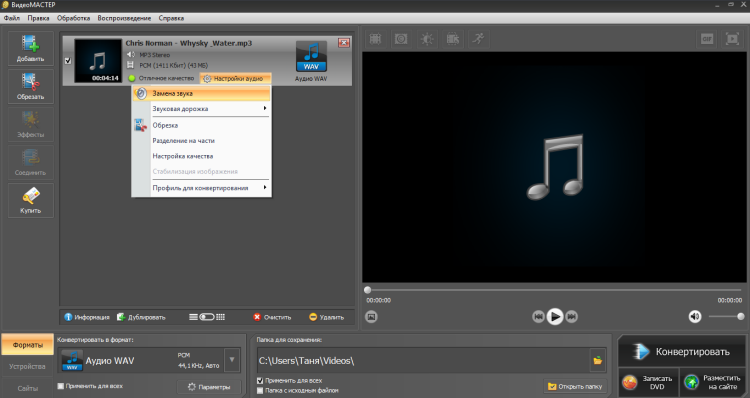Enable Папка с исходным файлом checkbox
Viewport: 750px width, 398px height.
260,390
